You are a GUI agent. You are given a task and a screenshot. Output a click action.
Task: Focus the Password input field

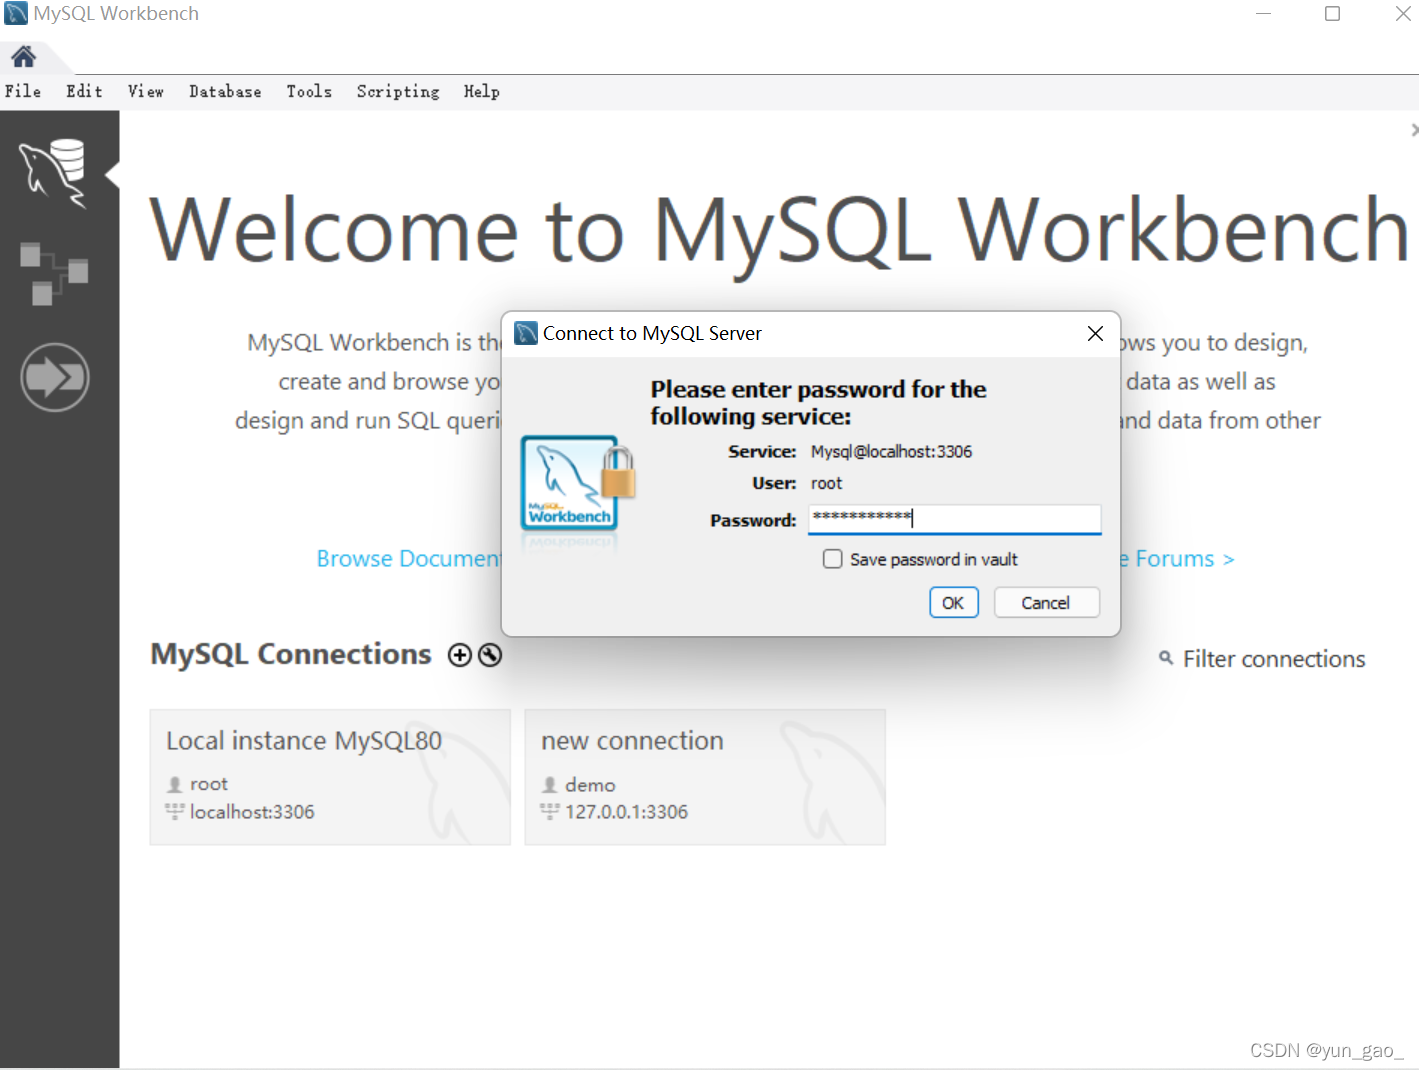tap(954, 519)
